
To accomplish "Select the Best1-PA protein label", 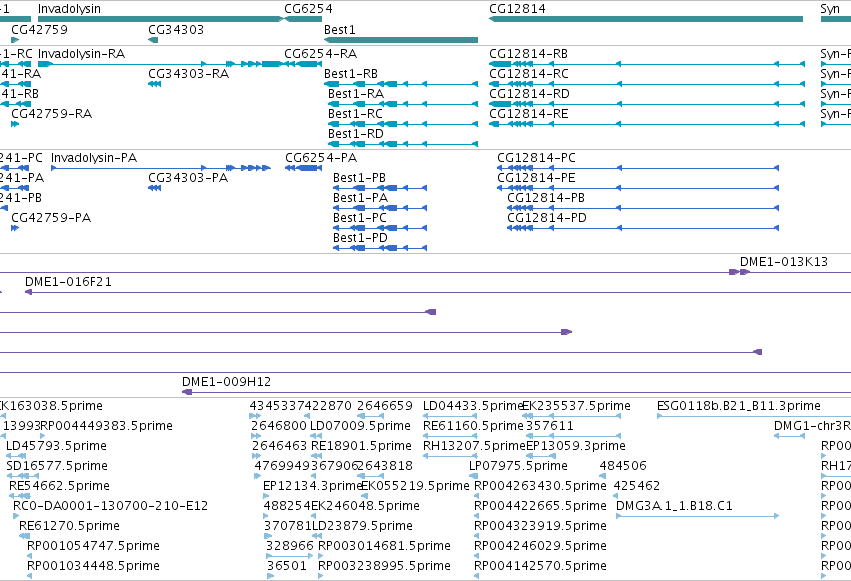I will pyautogui.click(x=360, y=198).
